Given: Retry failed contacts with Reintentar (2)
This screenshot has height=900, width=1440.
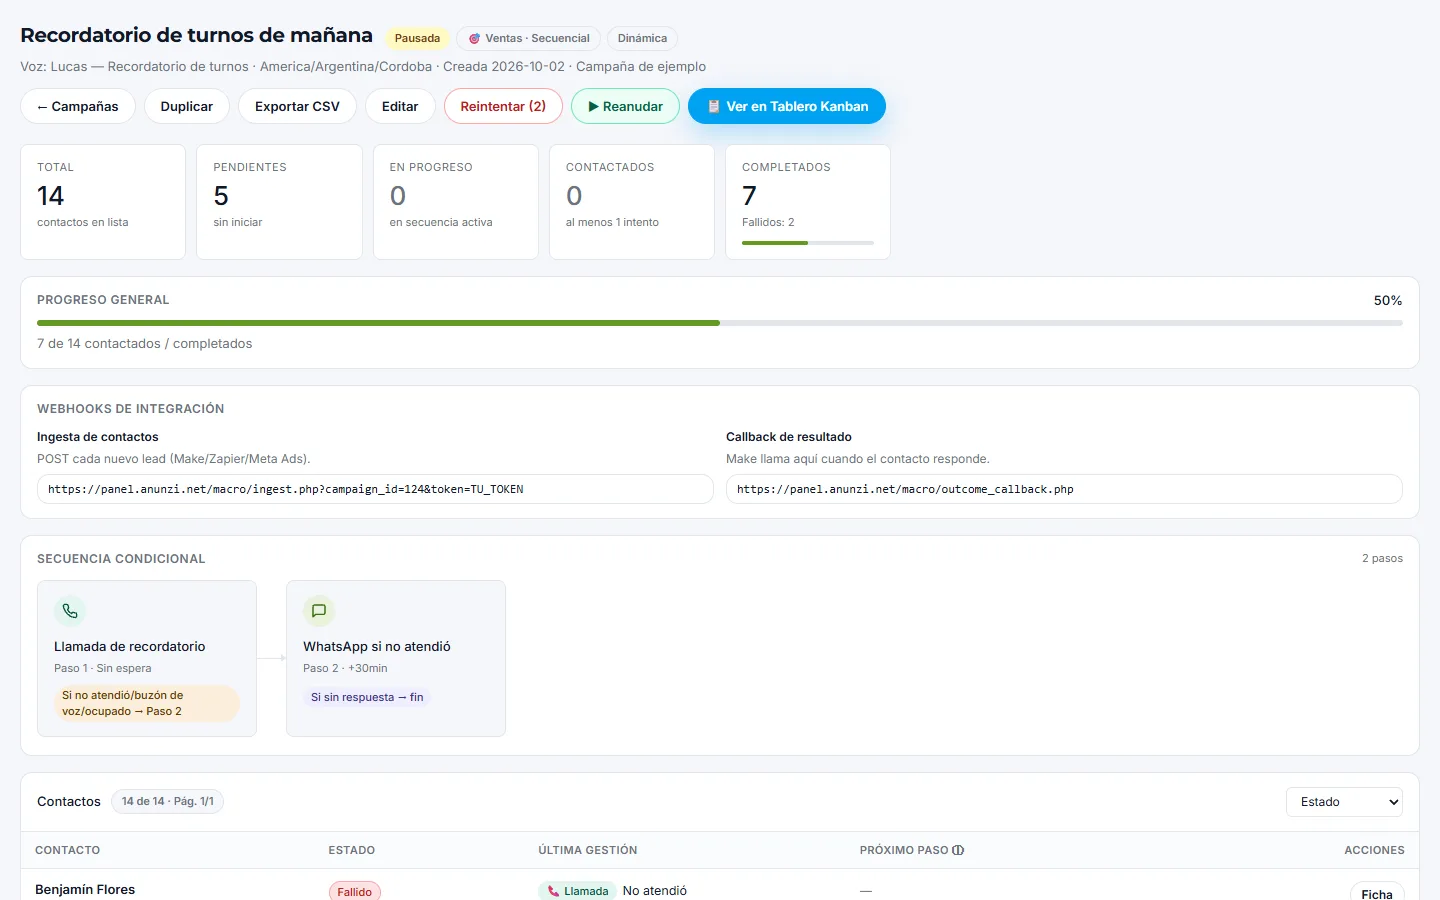Looking at the screenshot, I should (x=503, y=106).
